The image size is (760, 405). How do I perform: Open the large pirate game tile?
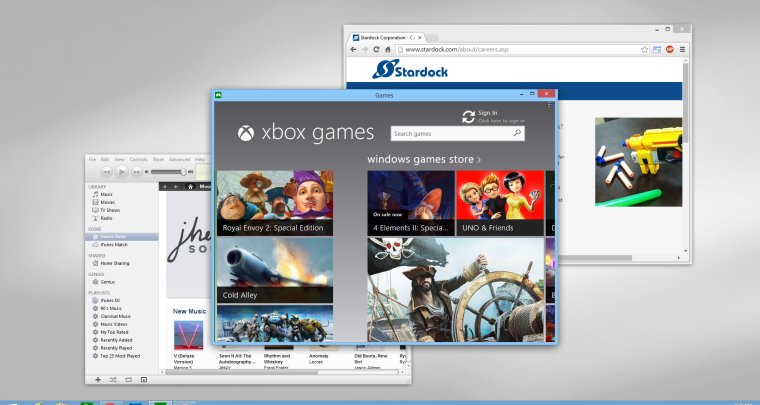click(x=456, y=290)
